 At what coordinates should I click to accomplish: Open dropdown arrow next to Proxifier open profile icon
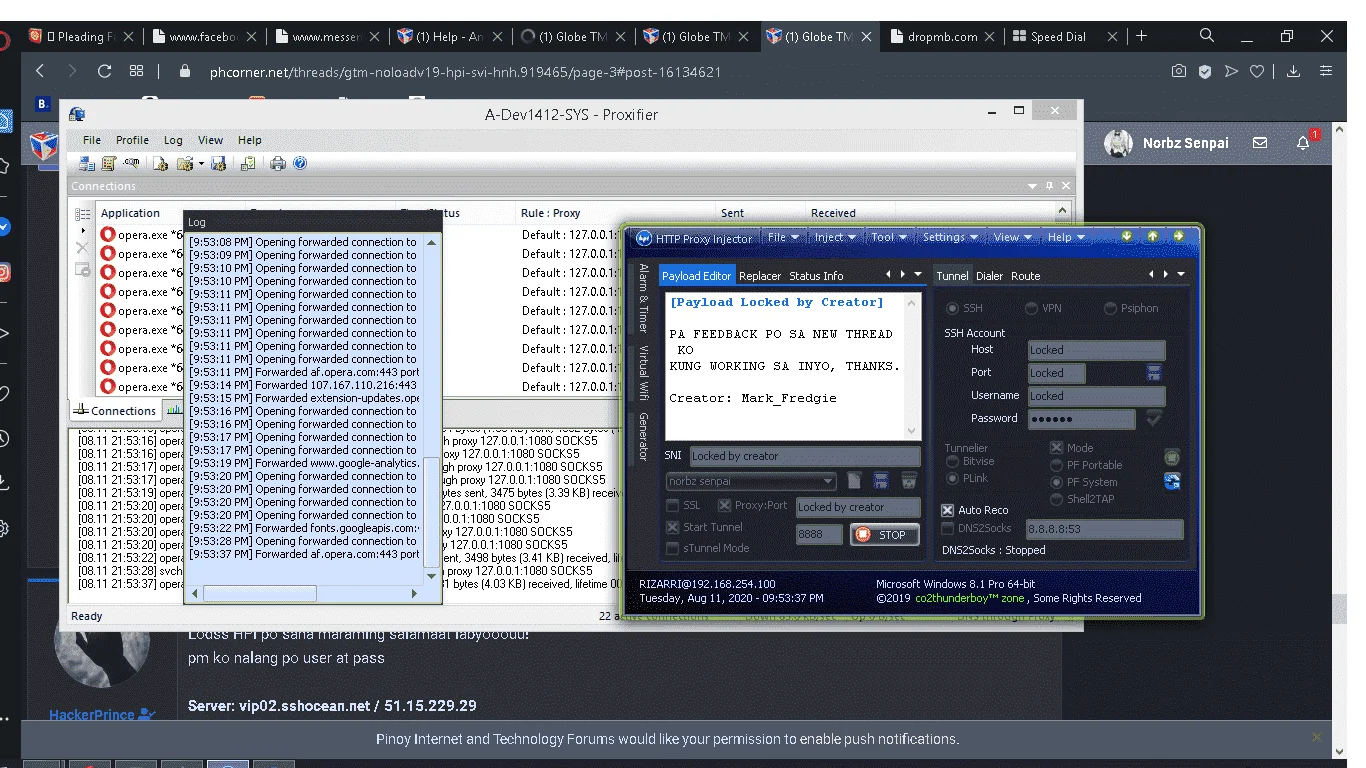(x=201, y=164)
